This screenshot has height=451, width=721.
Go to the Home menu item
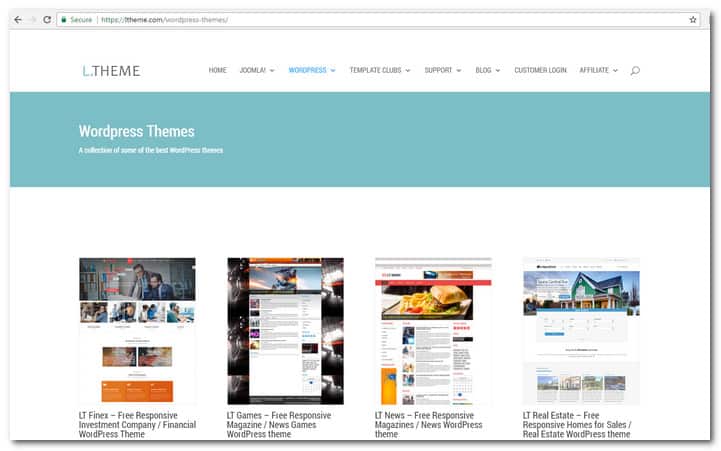217,71
